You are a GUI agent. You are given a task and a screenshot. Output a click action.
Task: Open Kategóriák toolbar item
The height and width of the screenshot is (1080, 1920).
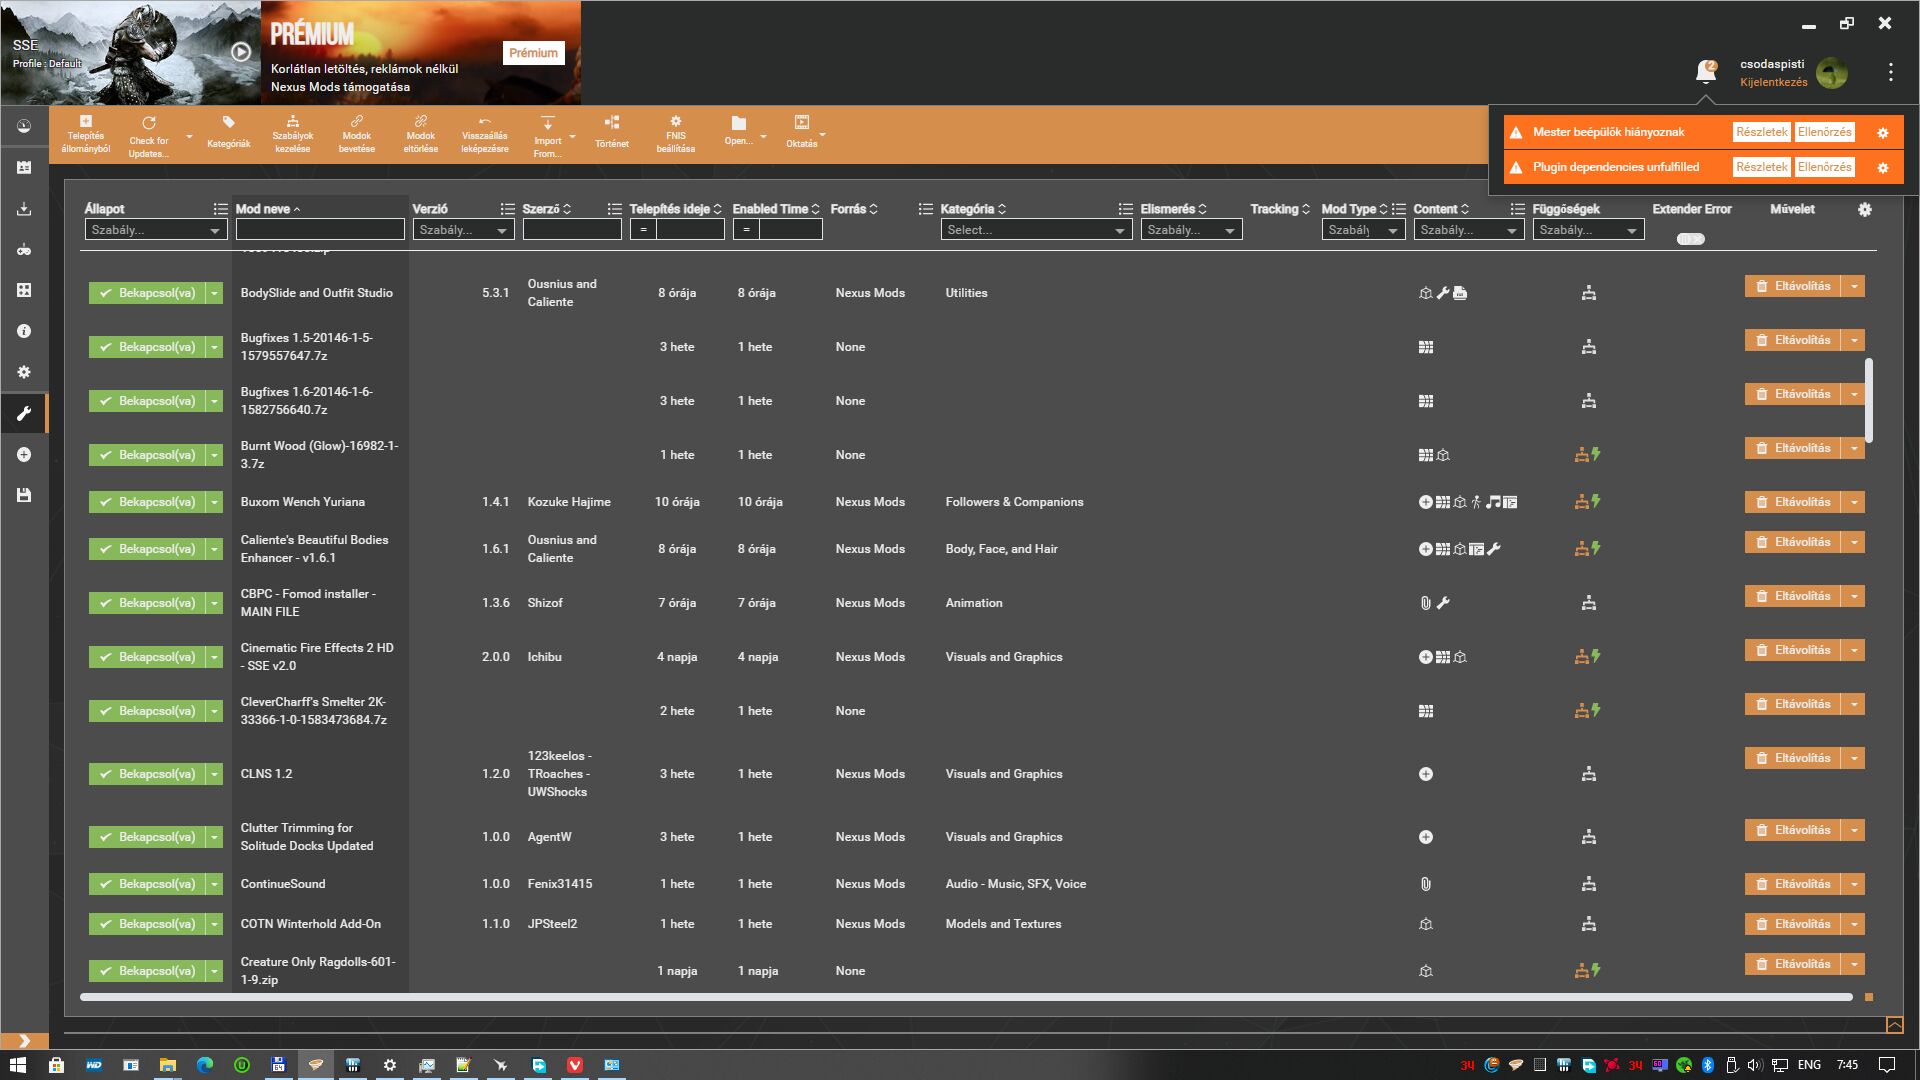click(229, 134)
